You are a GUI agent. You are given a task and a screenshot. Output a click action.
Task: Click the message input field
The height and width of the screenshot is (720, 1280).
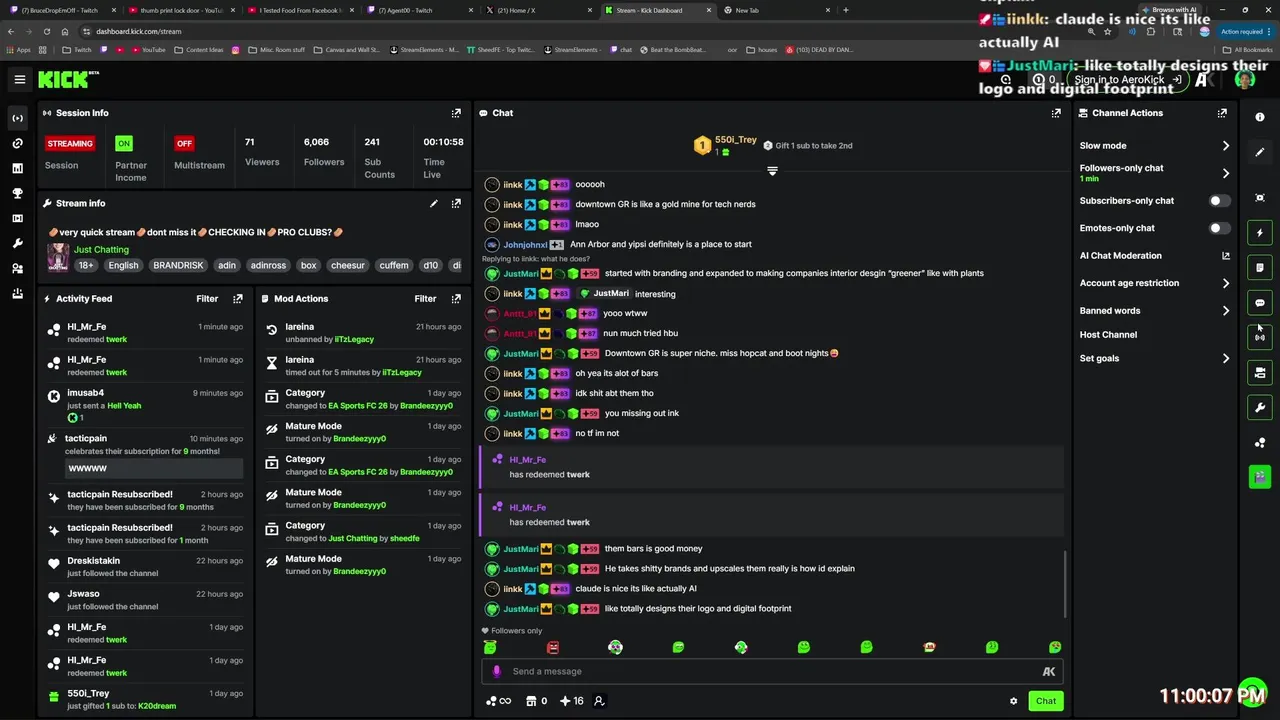(x=770, y=672)
